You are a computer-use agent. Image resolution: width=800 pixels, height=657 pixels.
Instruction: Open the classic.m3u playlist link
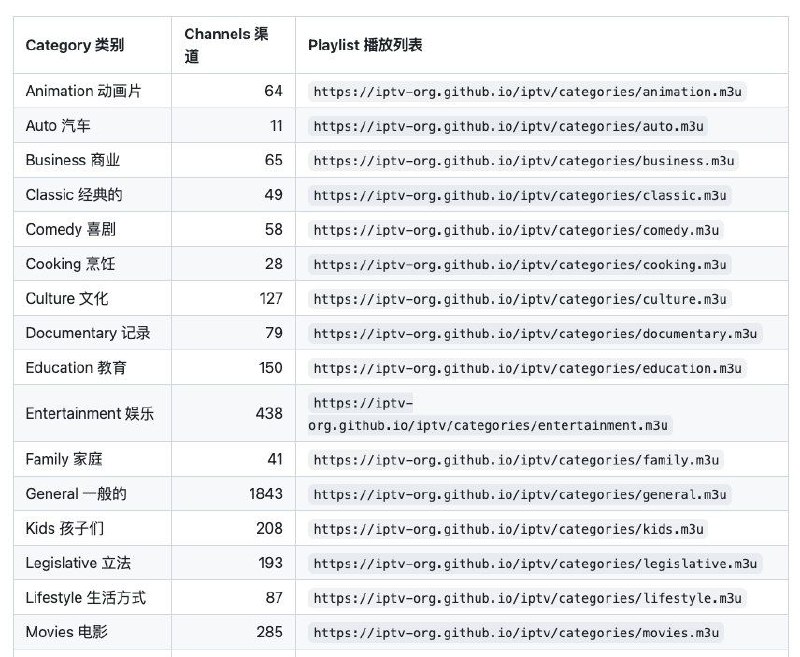coord(520,195)
